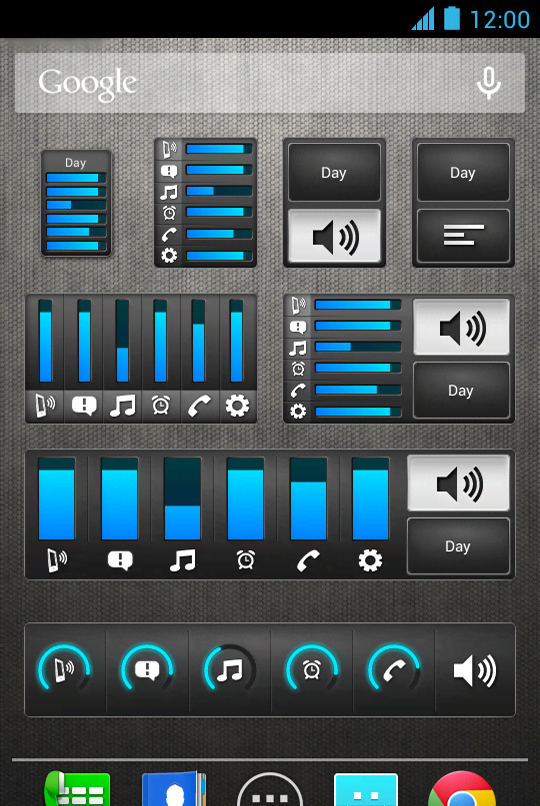Tap the signal strength icon in status bar

(x=423, y=19)
